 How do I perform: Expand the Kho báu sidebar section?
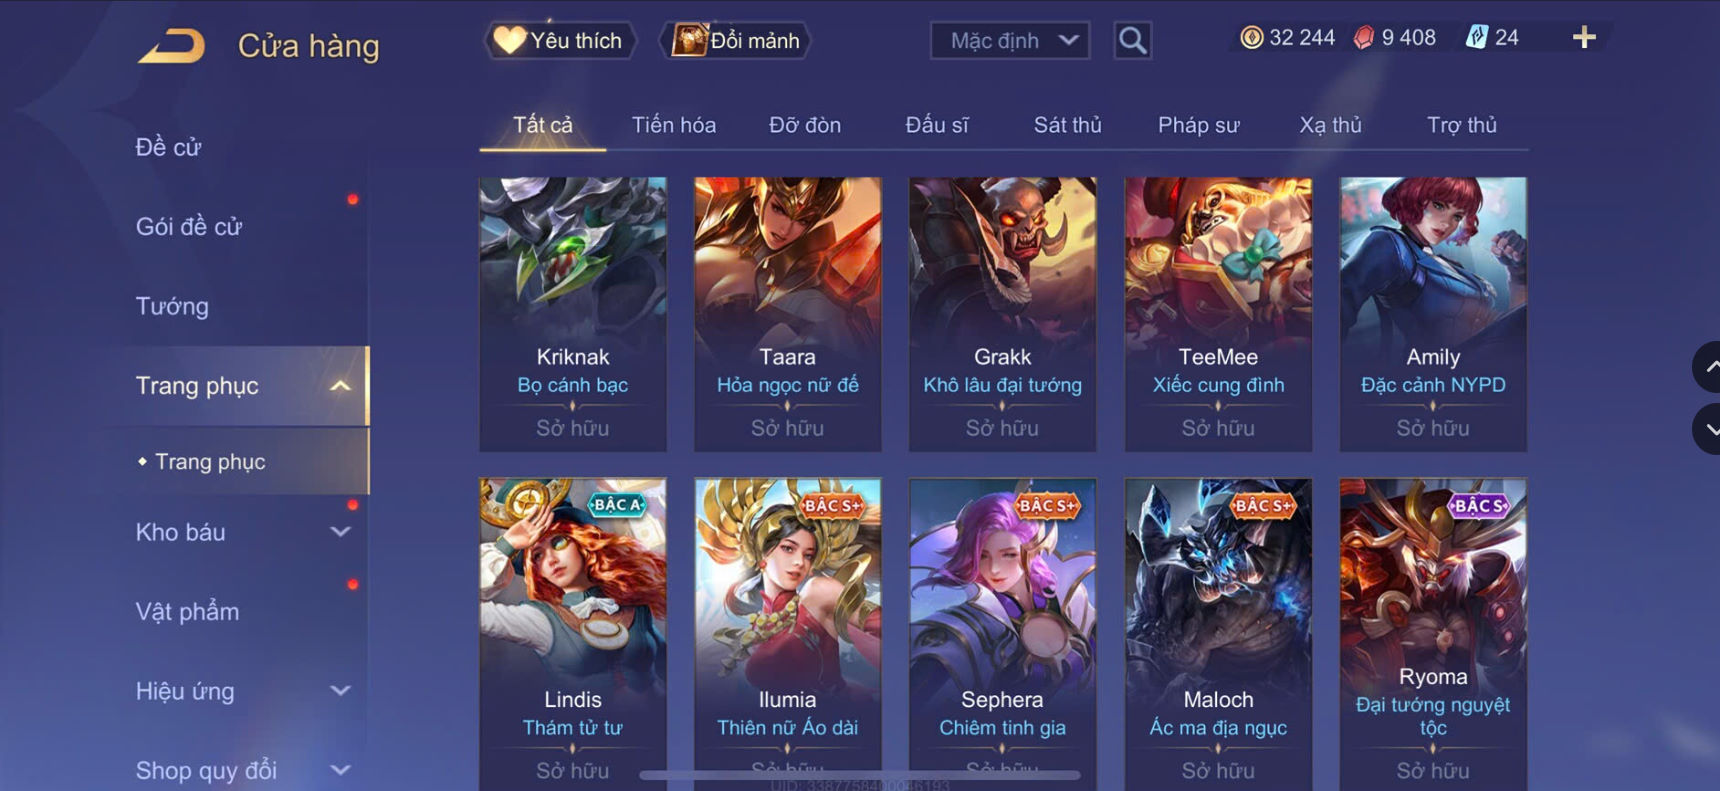[x=340, y=532]
